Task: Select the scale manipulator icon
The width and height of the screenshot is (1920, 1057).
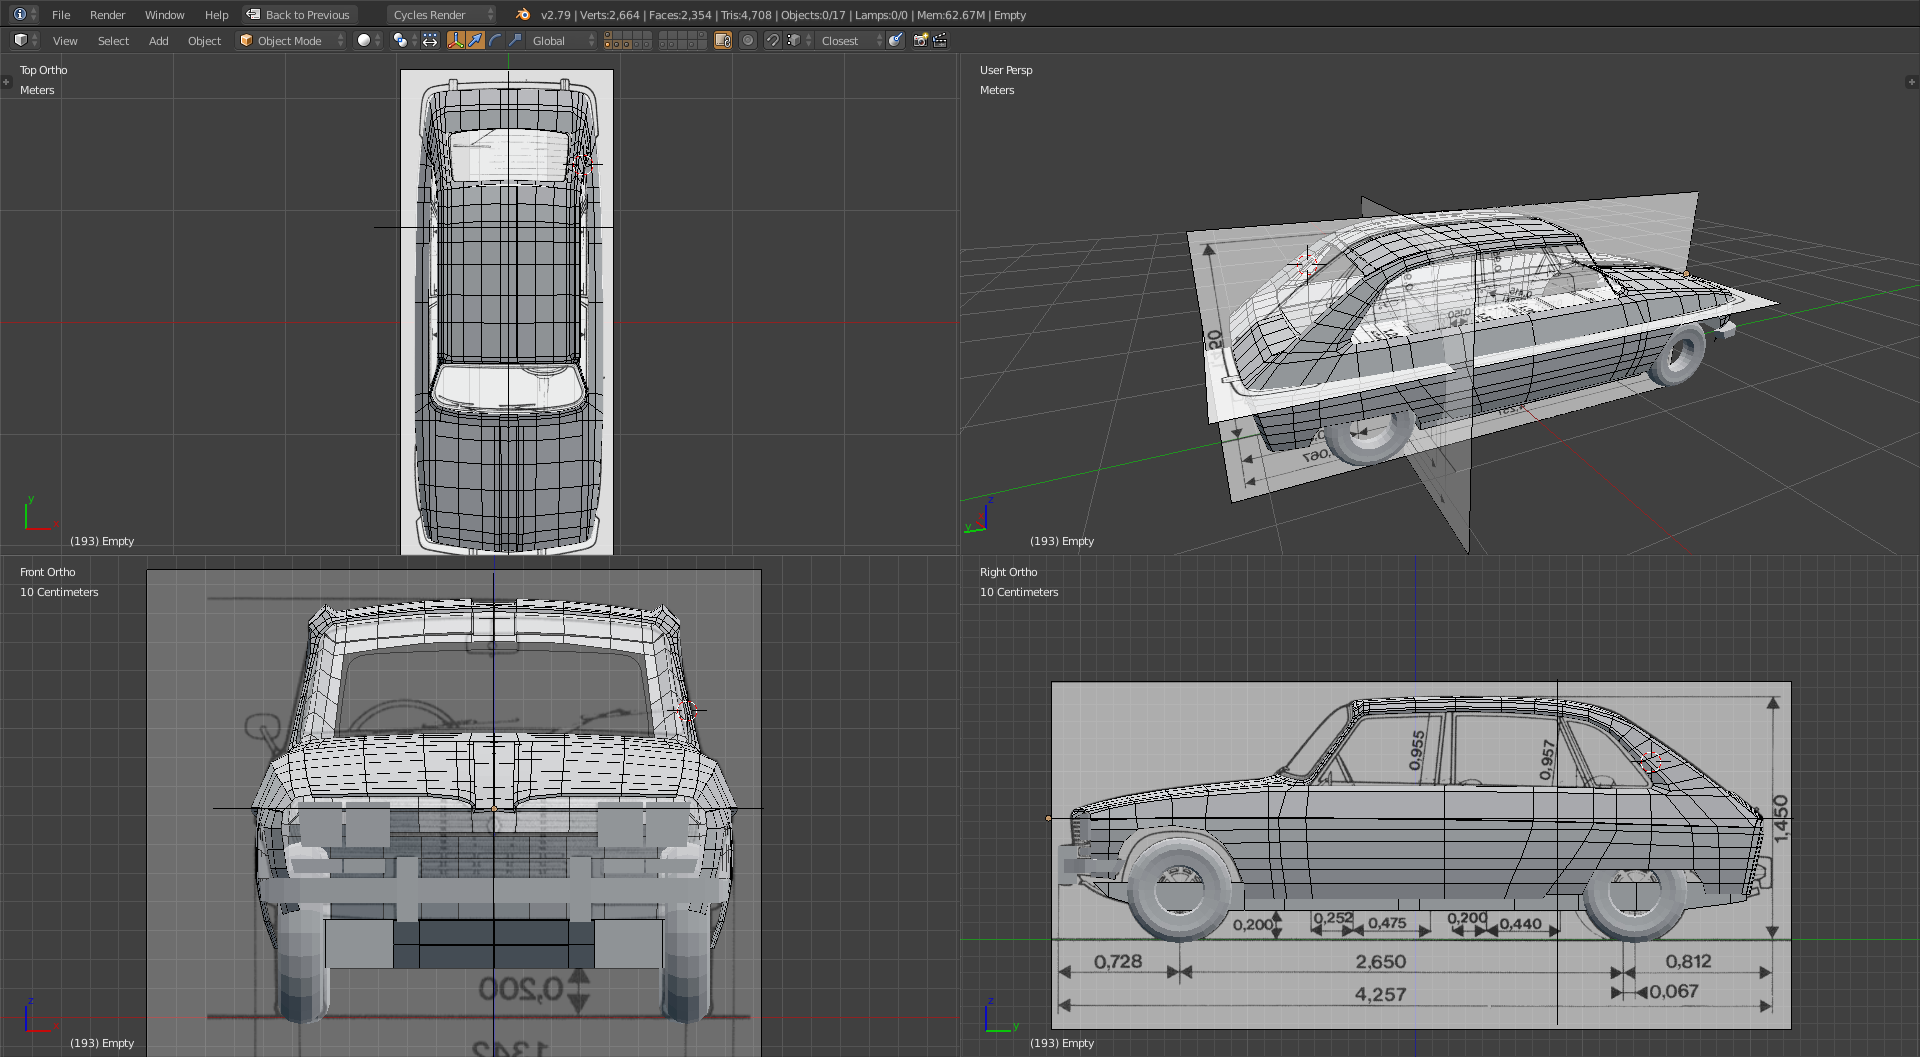Action: click(515, 40)
